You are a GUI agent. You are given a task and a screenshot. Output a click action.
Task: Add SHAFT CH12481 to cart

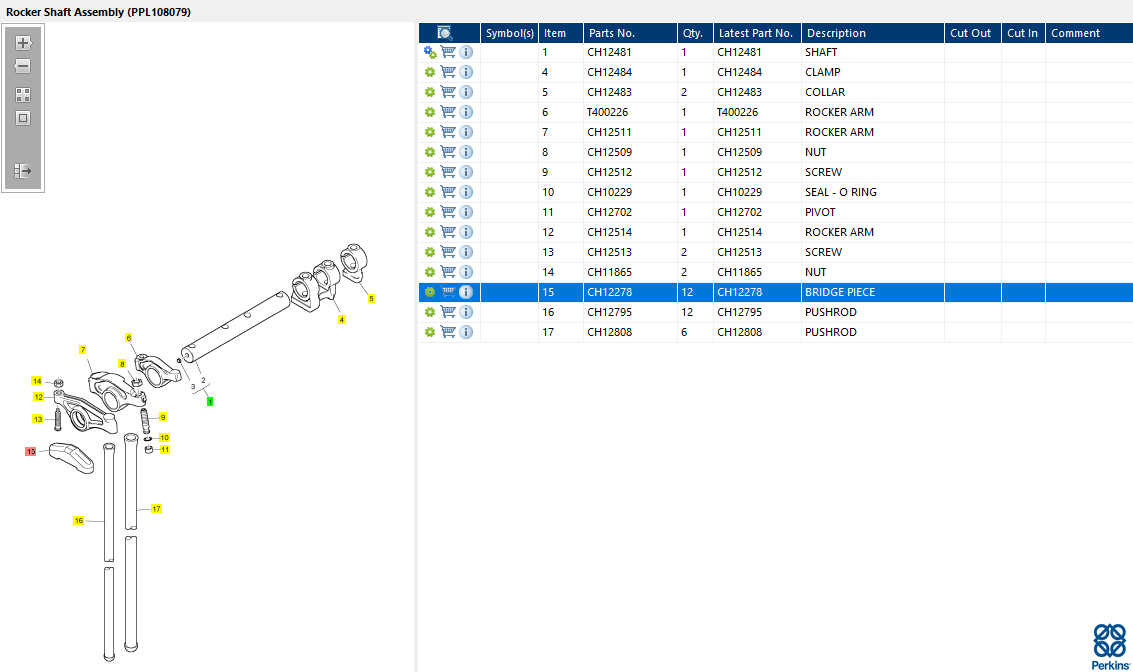pos(448,52)
